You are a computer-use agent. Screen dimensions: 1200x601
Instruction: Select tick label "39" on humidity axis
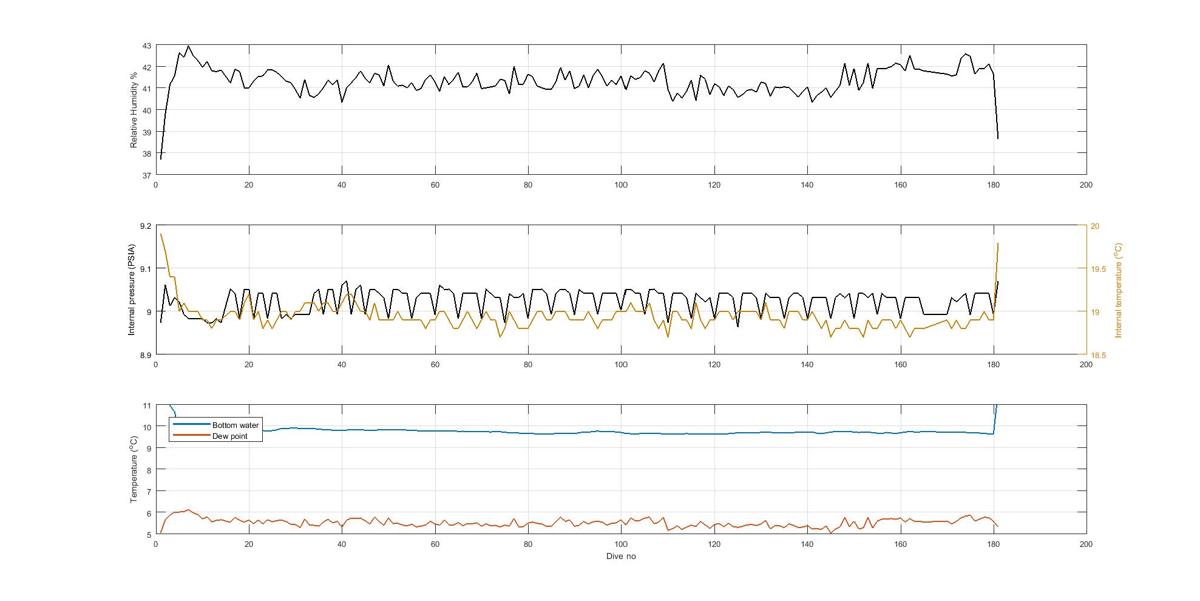(x=146, y=132)
